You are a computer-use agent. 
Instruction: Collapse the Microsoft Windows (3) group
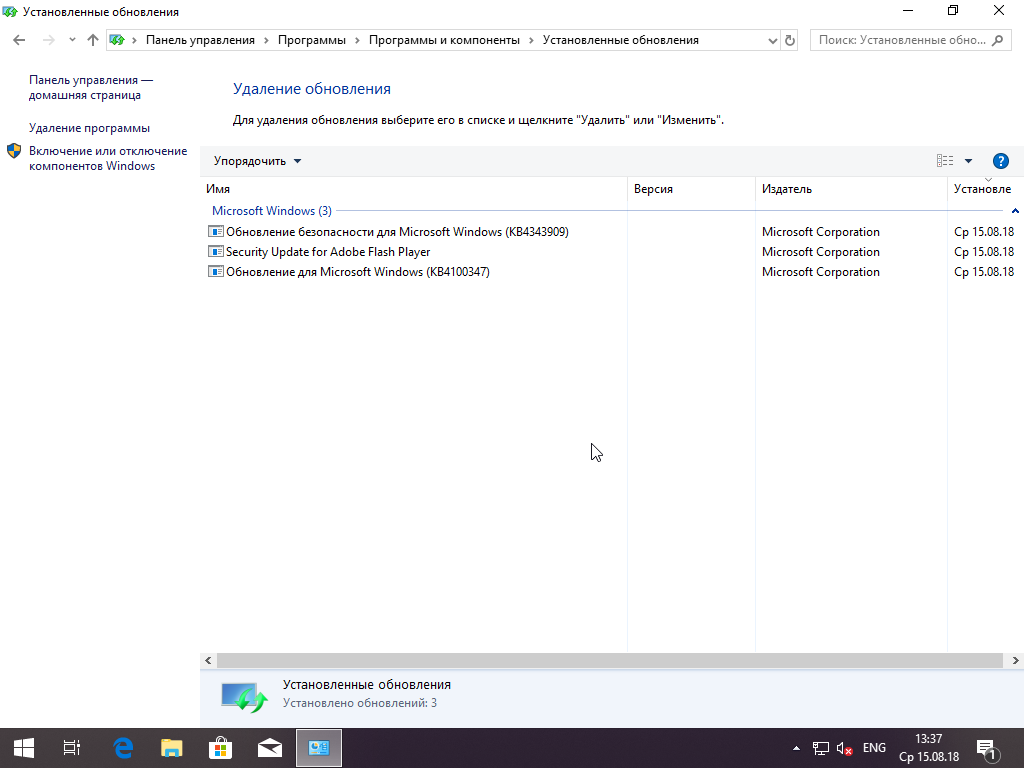1015,211
